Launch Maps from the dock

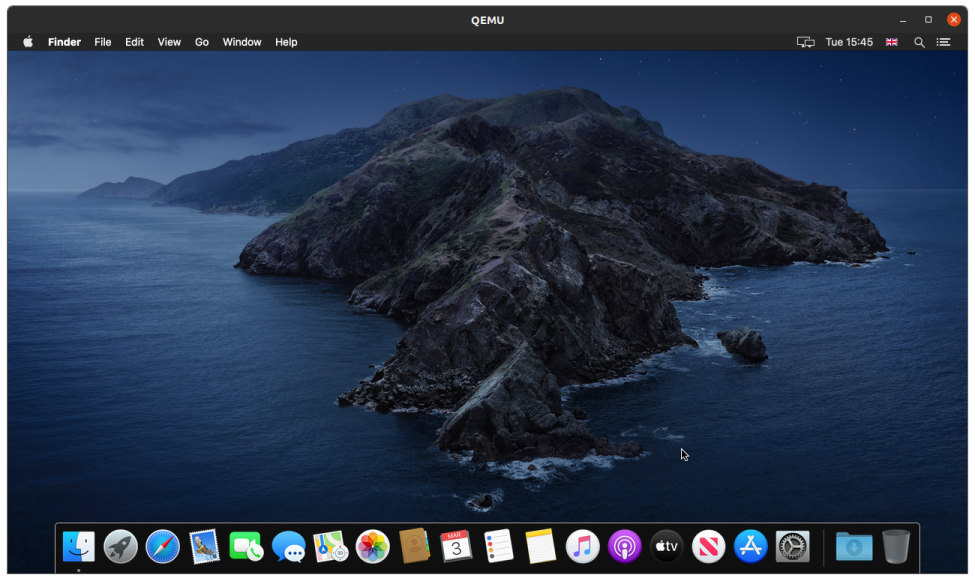[x=331, y=546]
